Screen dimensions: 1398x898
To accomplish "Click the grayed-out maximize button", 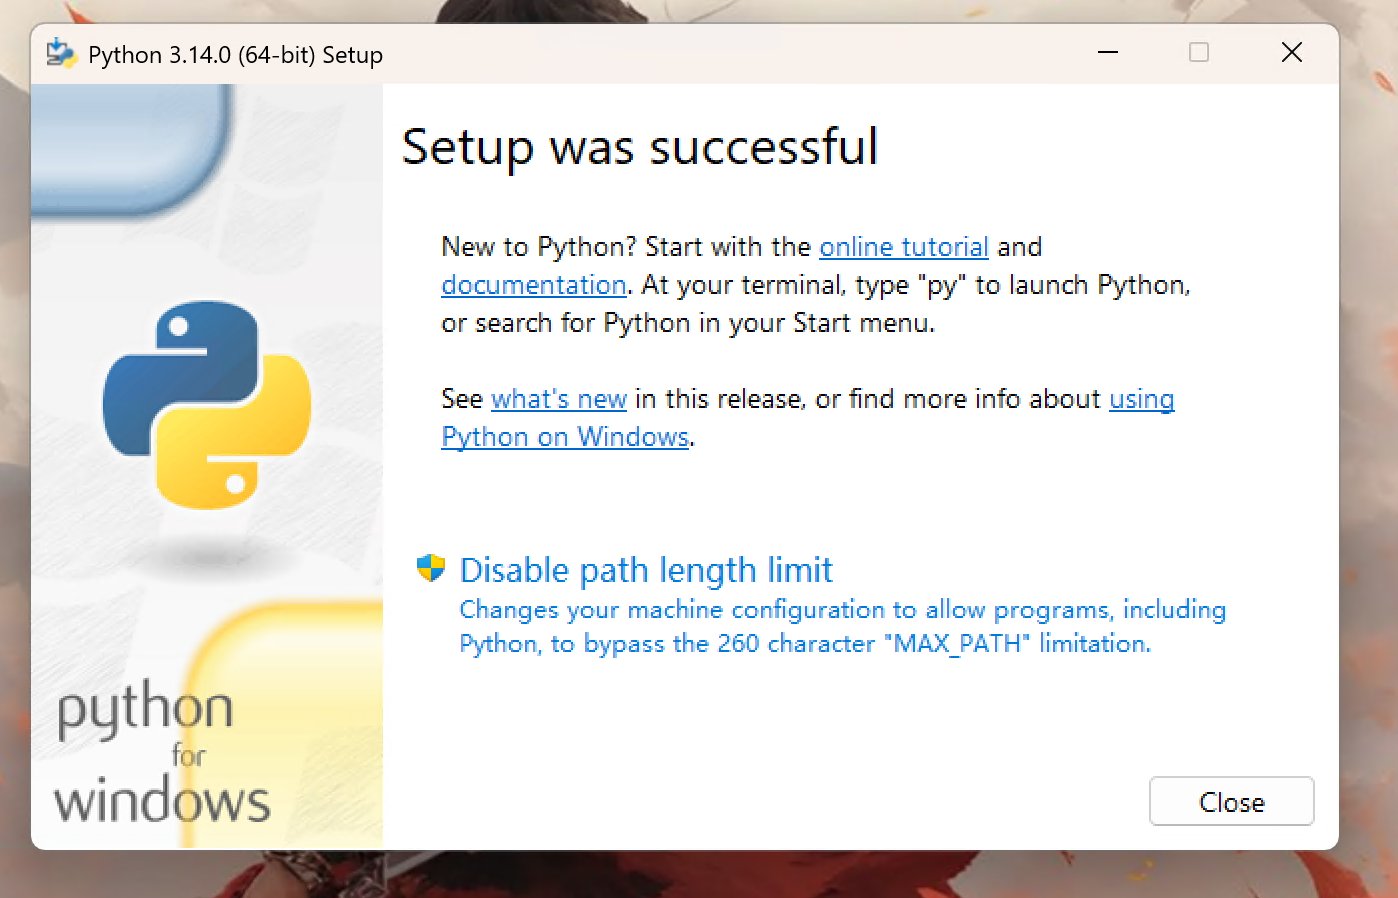I will pyautogui.click(x=1199, y=53).
